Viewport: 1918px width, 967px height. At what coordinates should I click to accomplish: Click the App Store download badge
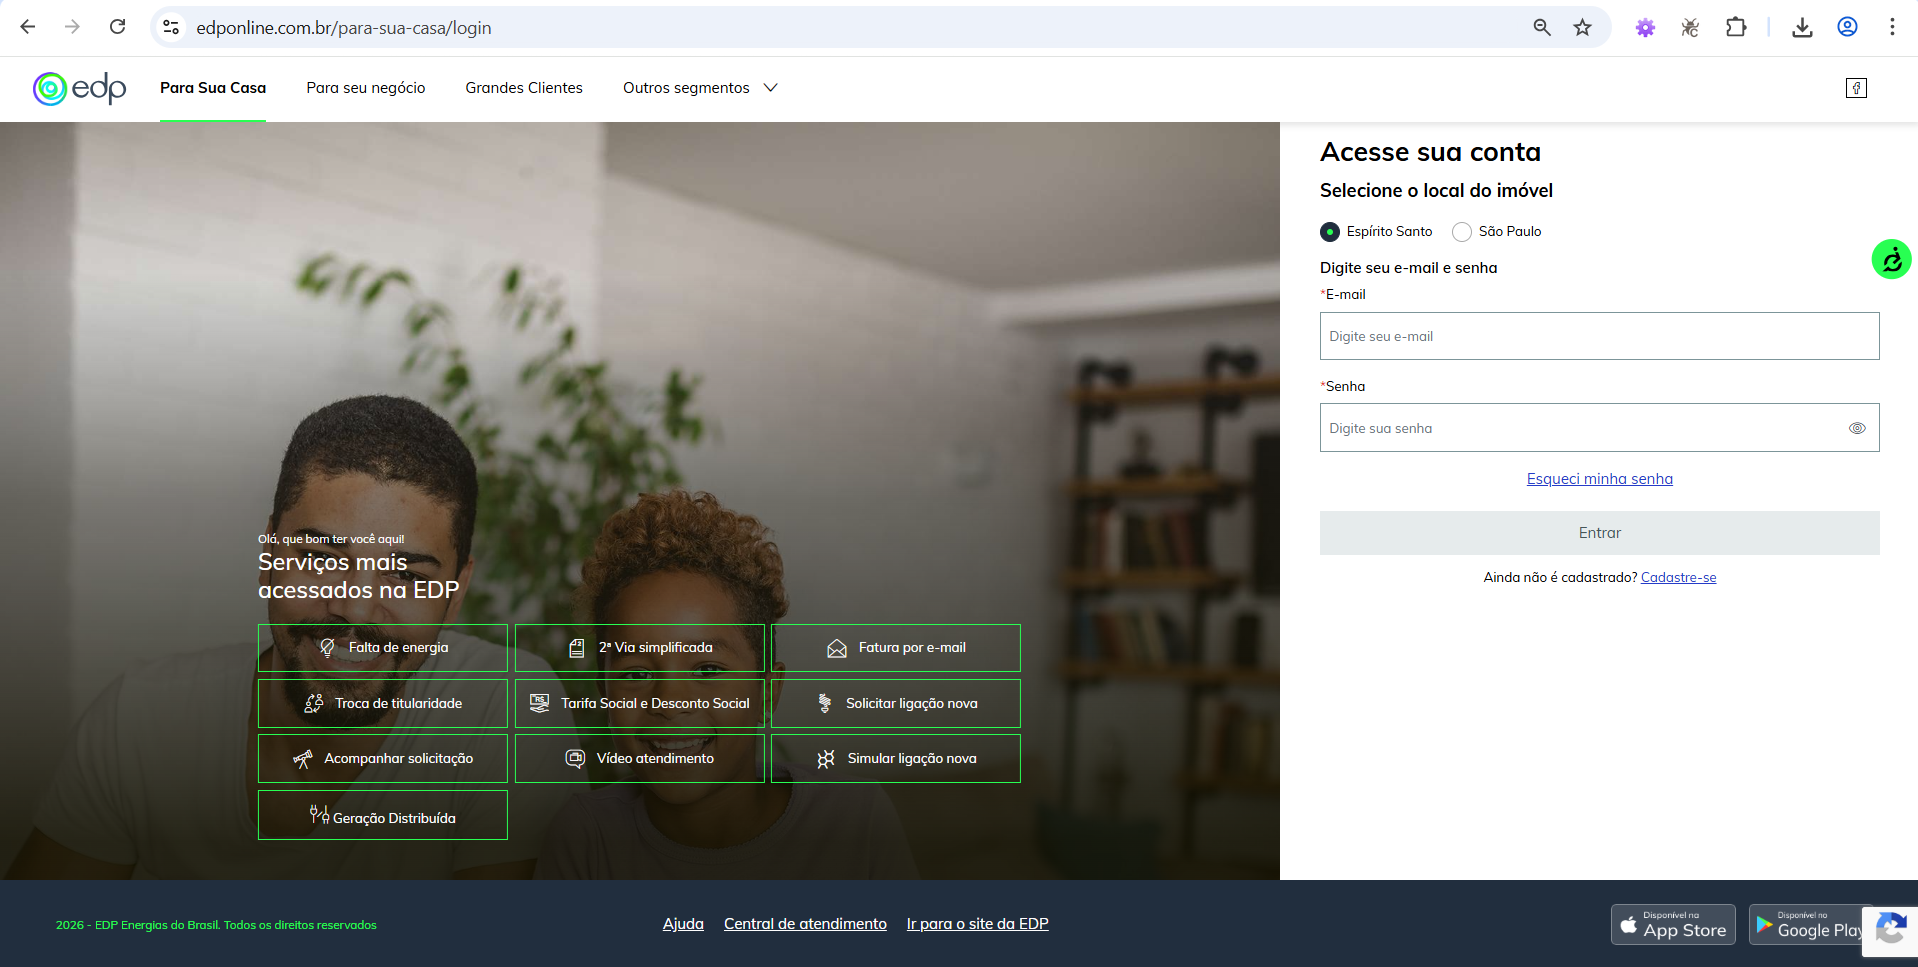tap(1672, 925)
